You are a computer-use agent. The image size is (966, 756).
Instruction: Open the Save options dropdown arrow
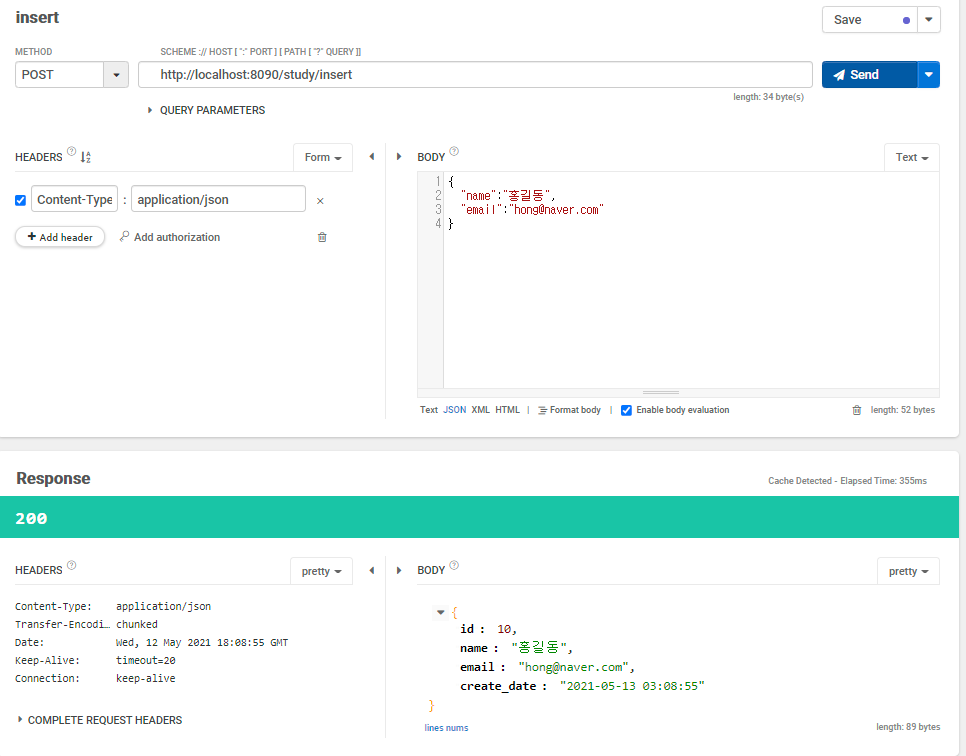pos(929,20)
